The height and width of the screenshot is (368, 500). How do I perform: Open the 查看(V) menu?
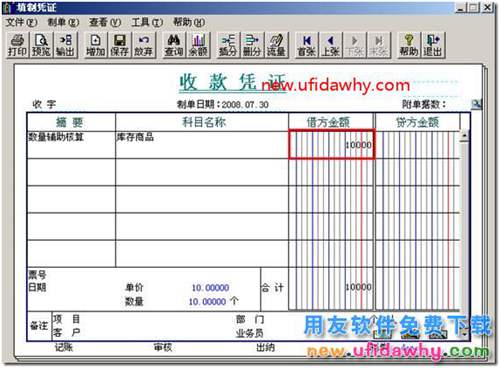coord(105,22)
